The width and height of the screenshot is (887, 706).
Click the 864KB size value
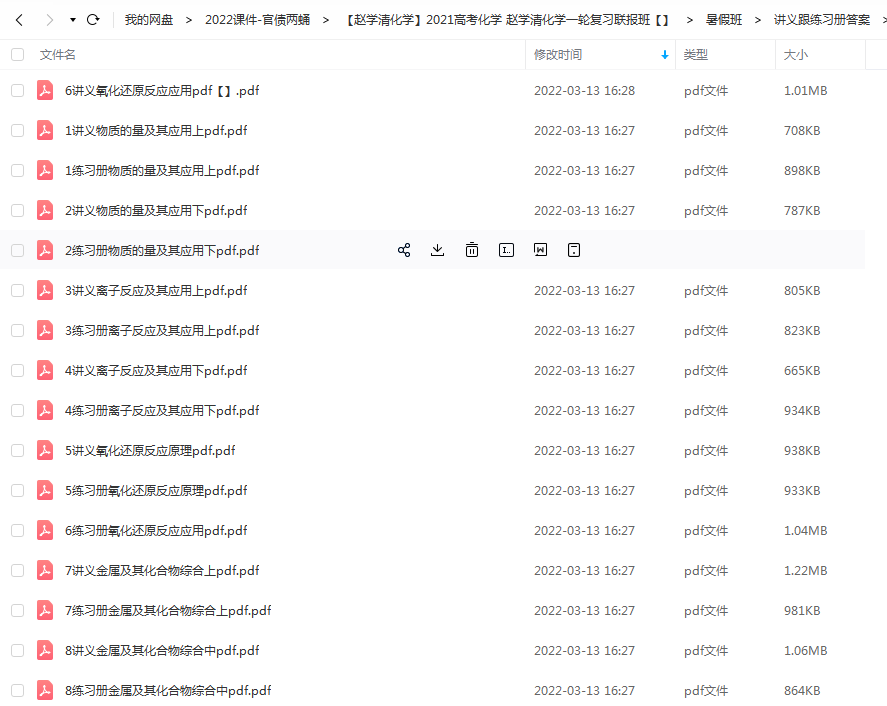tap(802, 690)
